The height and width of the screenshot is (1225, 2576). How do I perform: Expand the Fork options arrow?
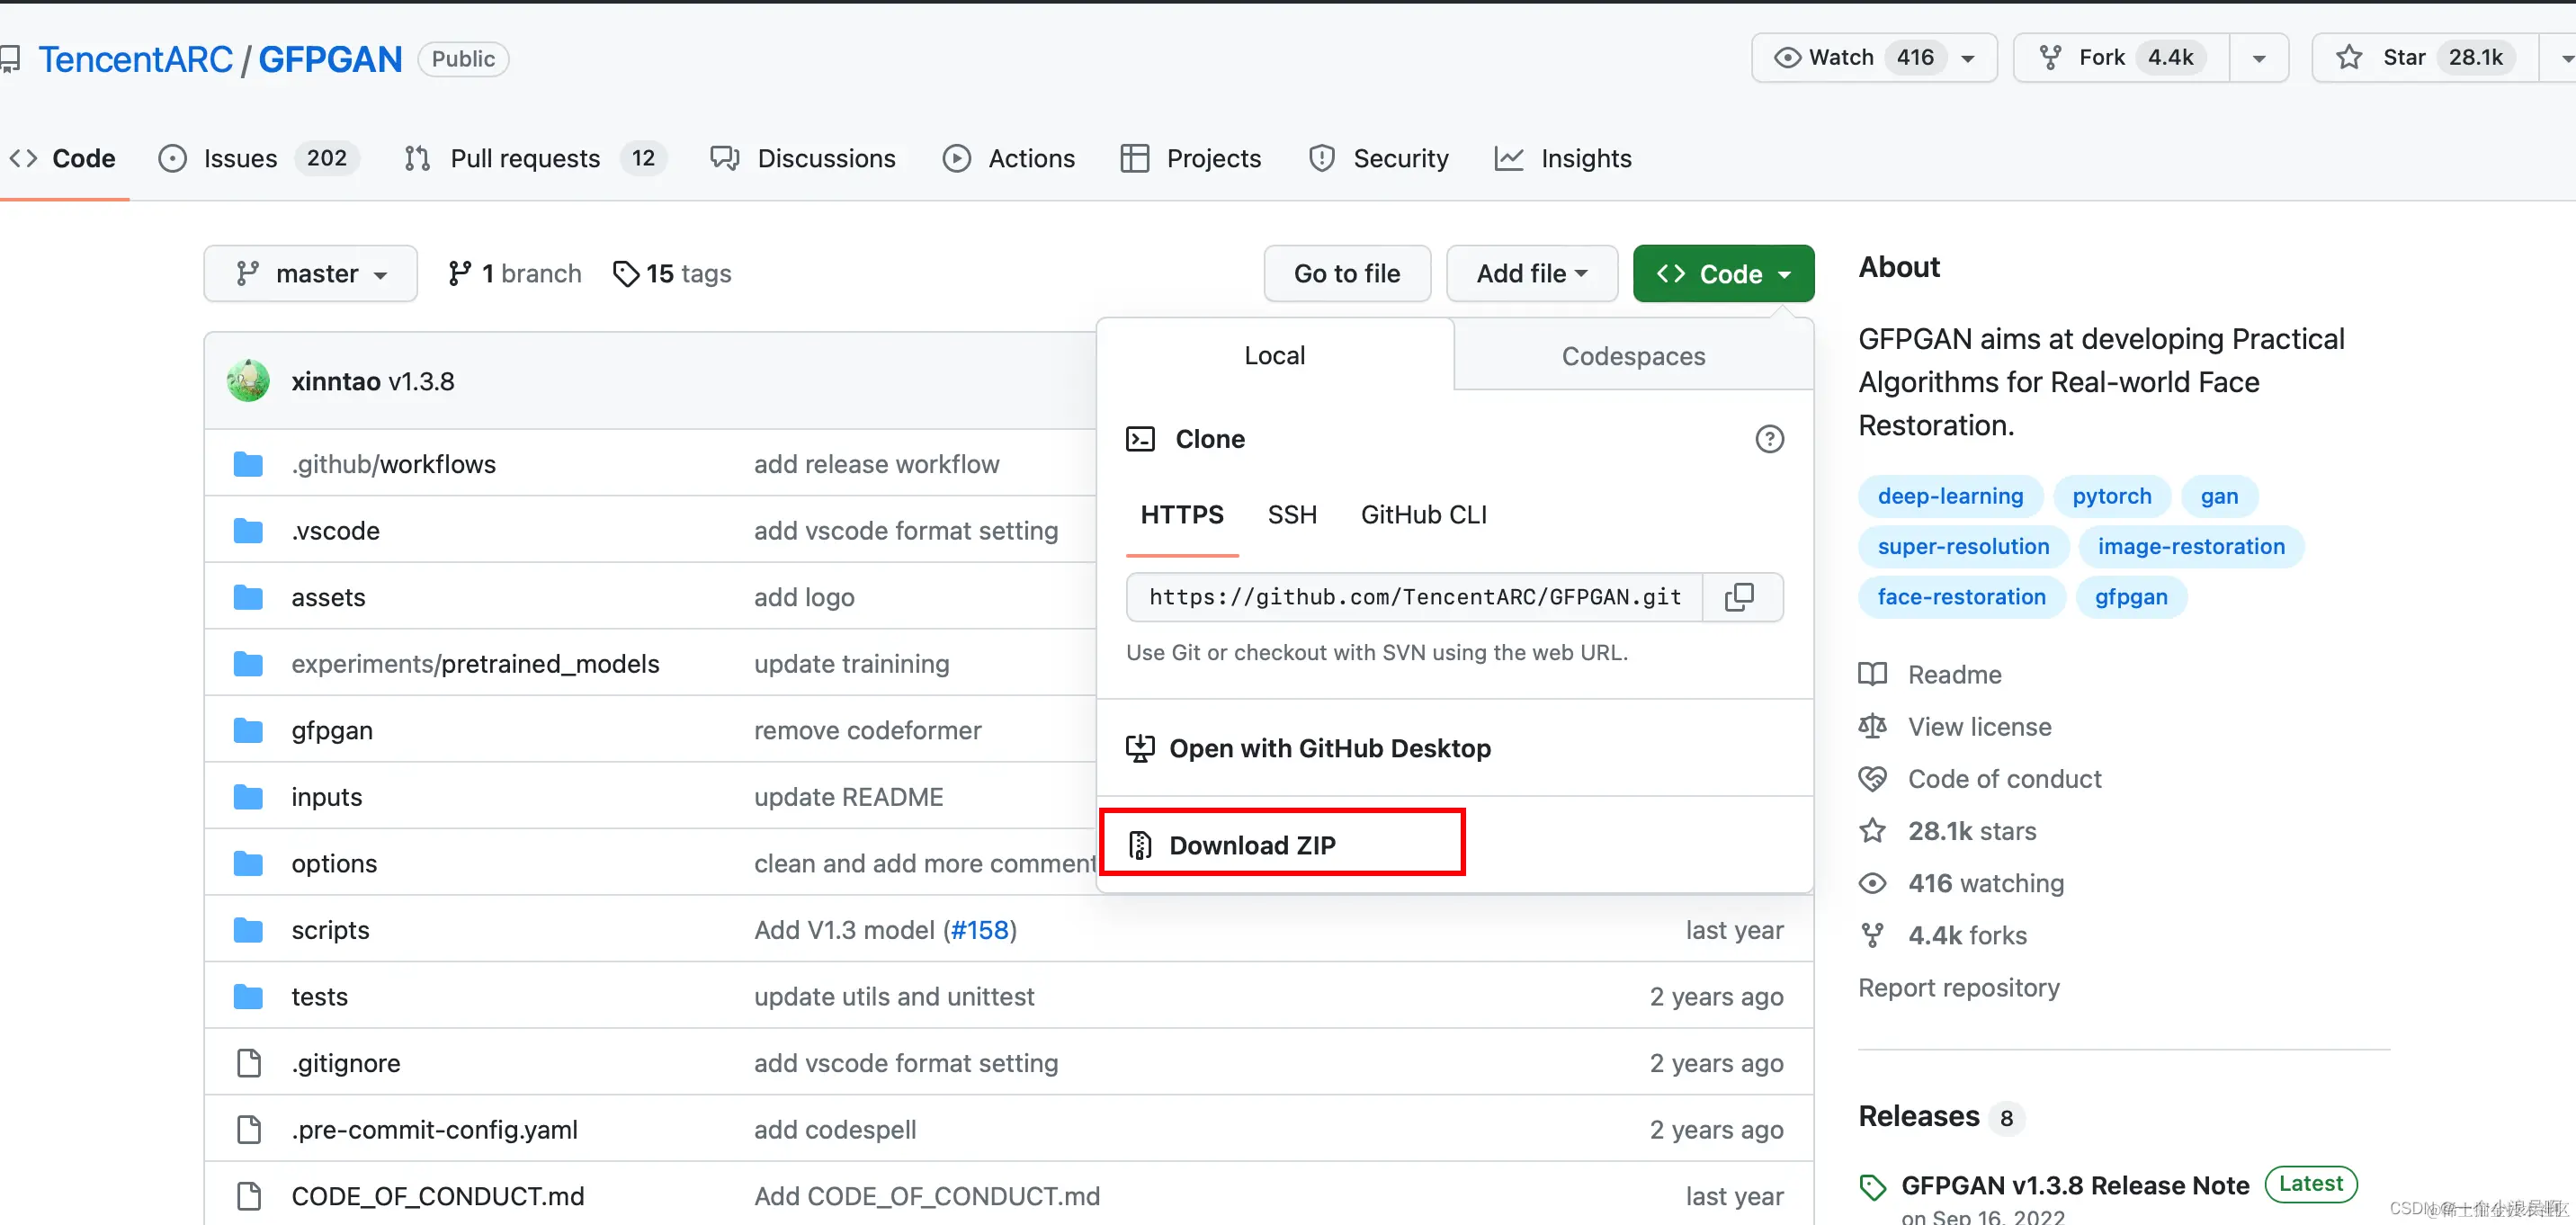(2258, 58)
